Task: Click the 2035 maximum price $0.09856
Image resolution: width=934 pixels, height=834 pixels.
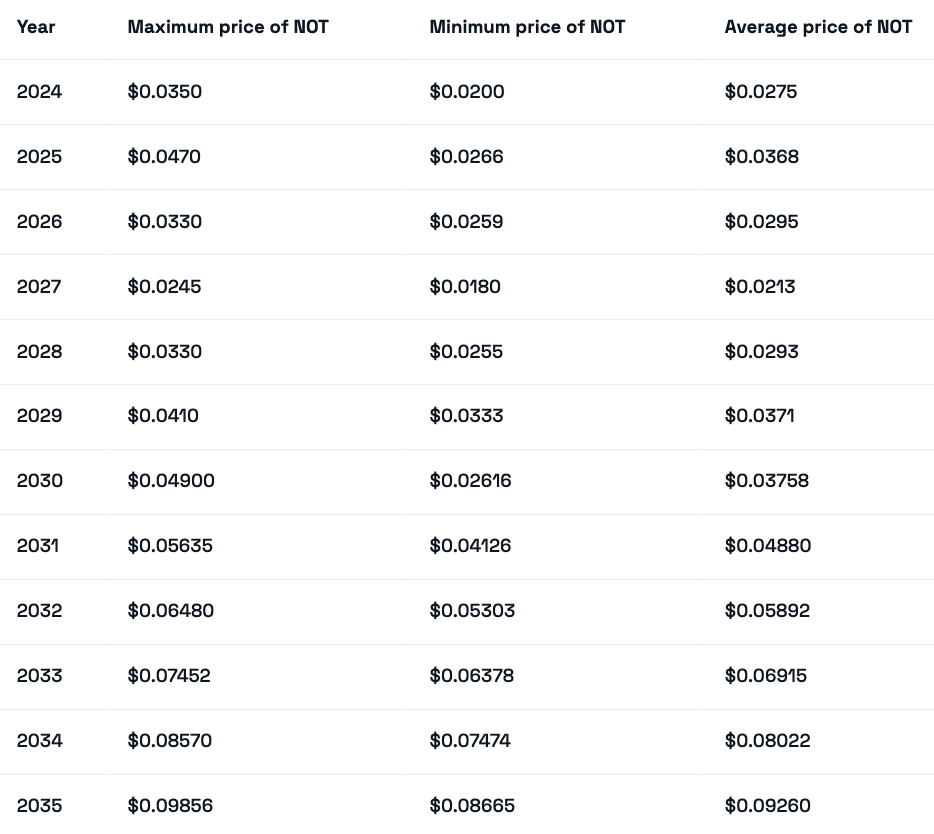Action: tap(170, 806)
